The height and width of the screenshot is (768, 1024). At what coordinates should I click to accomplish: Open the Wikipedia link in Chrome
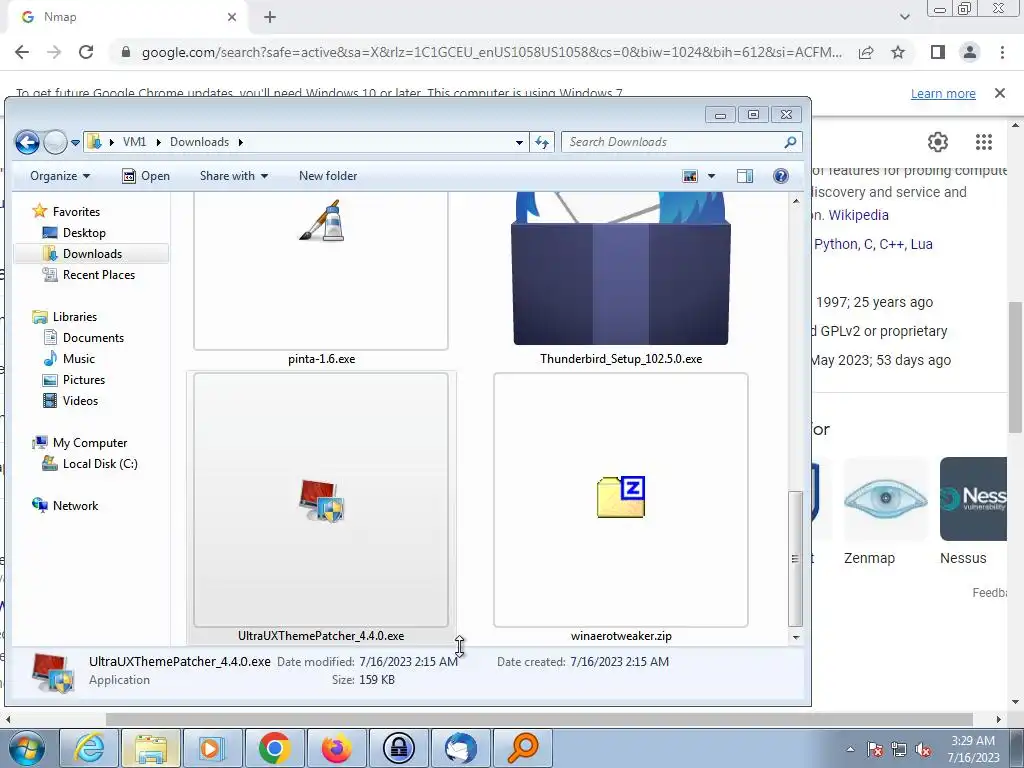click(x=858, y=215)
